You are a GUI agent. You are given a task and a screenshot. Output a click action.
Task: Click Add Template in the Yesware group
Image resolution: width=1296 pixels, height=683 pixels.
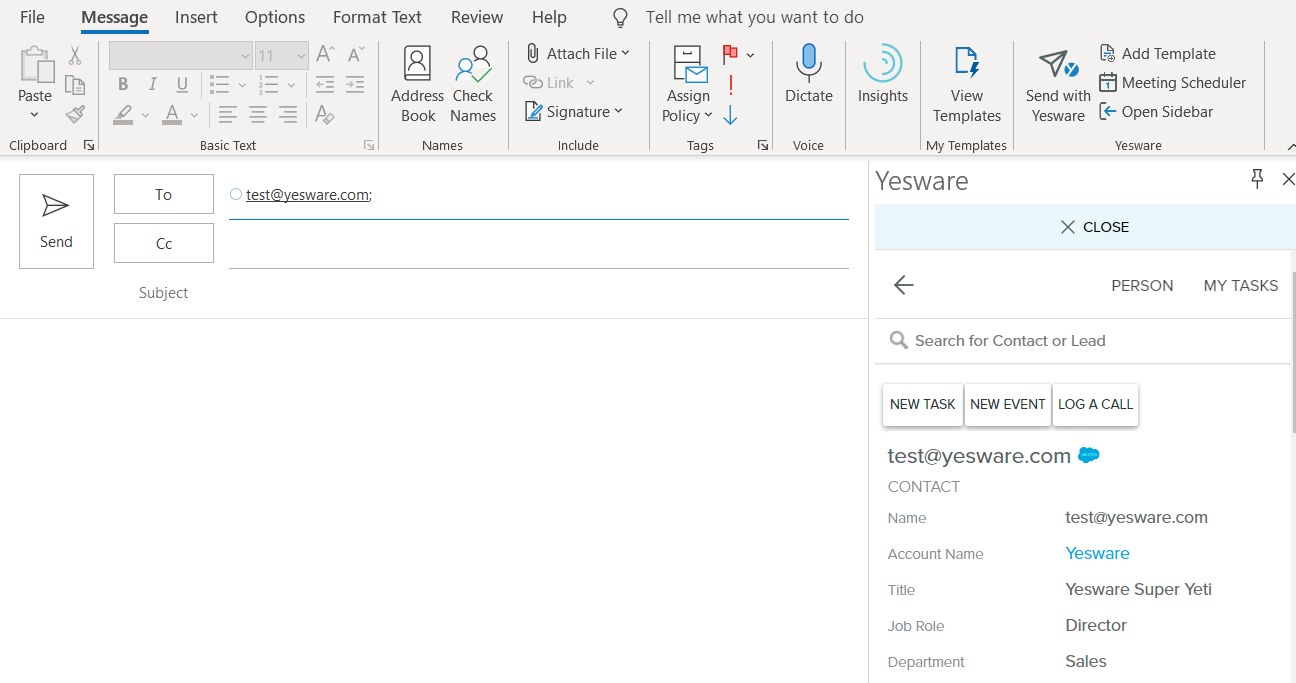1158,54
